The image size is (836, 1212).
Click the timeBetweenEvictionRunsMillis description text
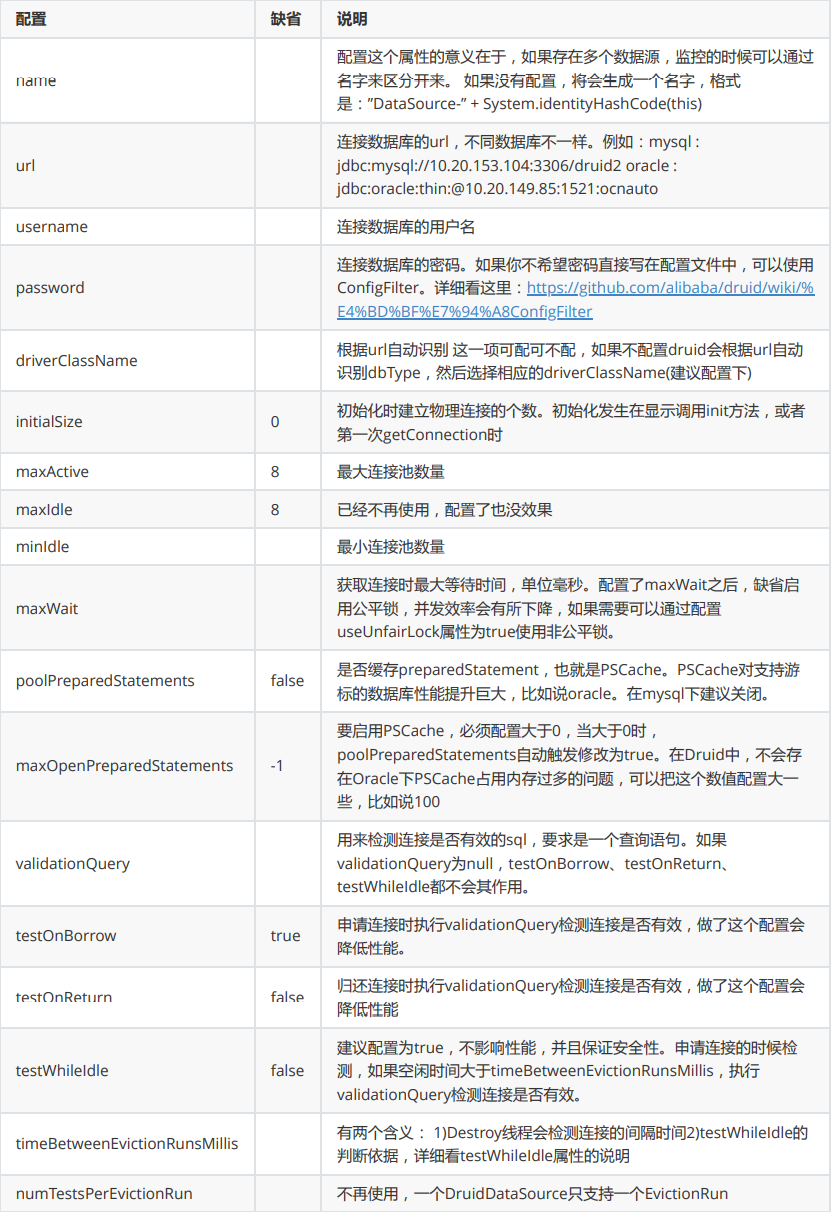pos(573,1144)
